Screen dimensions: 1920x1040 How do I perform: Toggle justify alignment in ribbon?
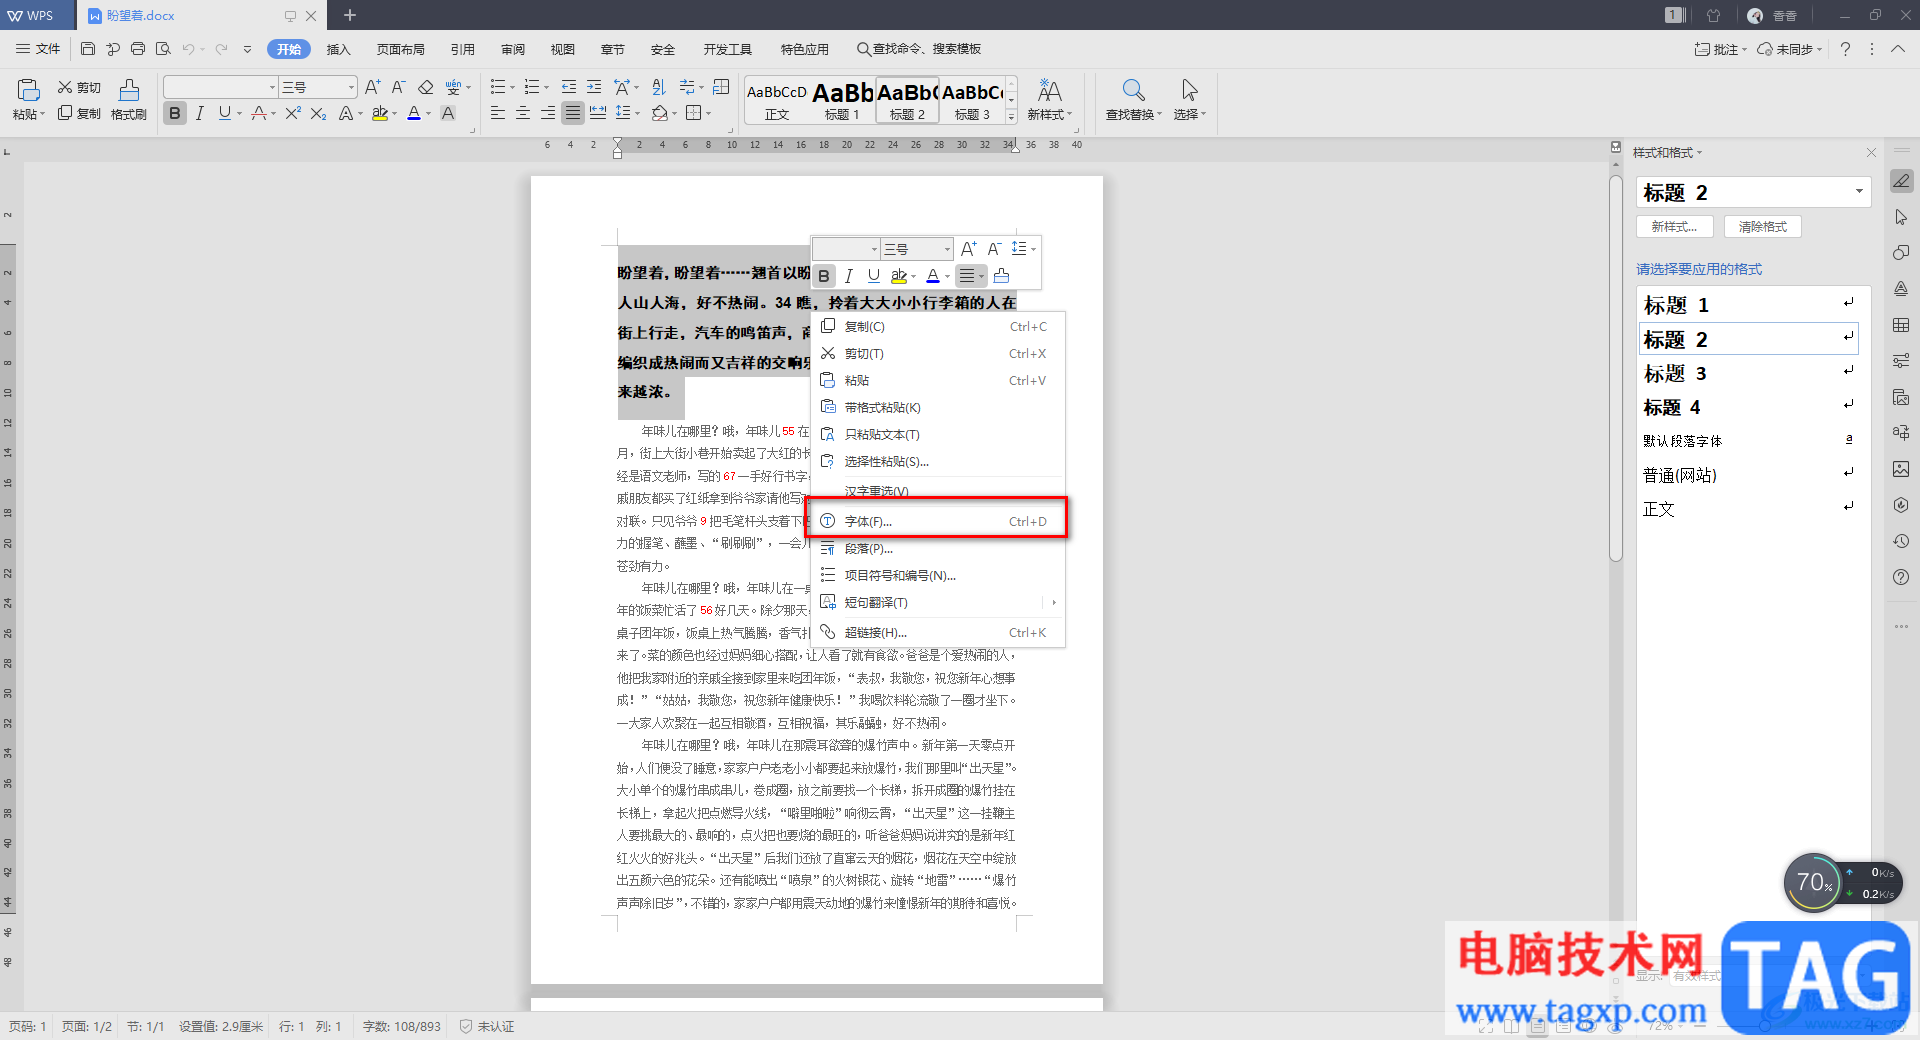572,113
